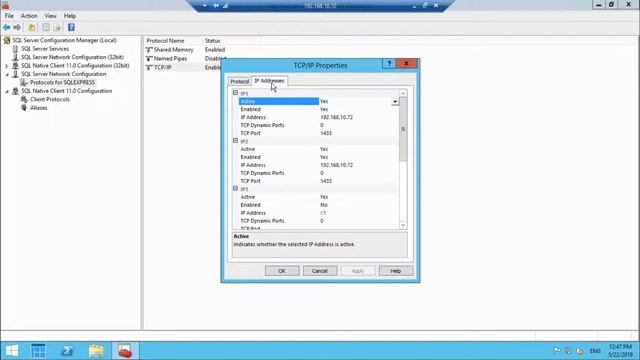The width and height of the screenshot is (640, 360).
Task: Select the IP2 Active property
Action: click(x=318, y=149)
